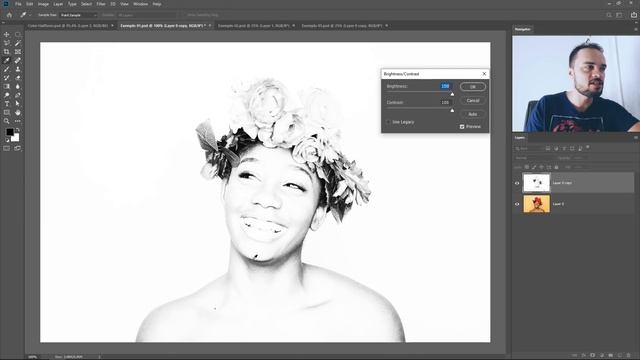Swap foreground and background colors arrow
This screenshot has height=360, width=640.
point(17,130)
